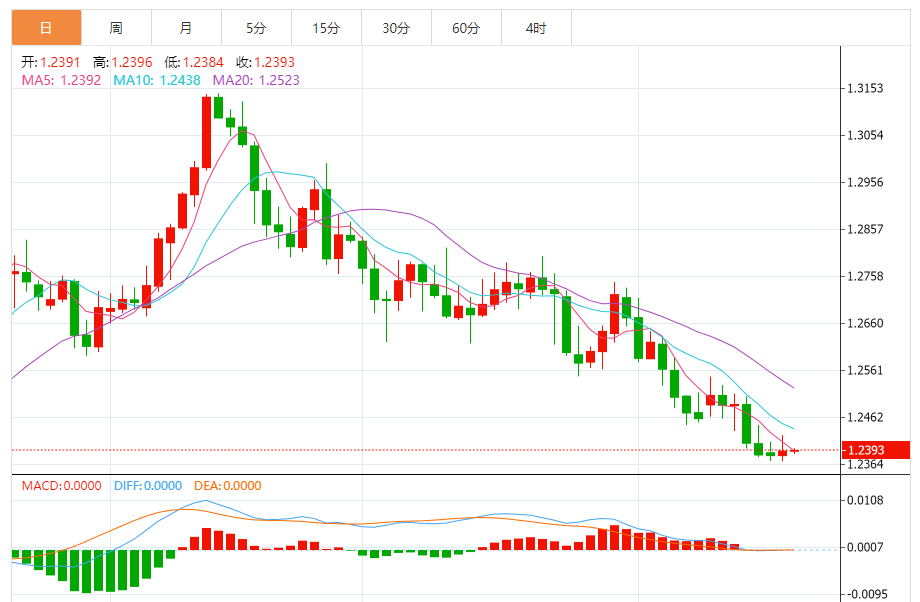Select the 日 daily chart tab
Screen dimensions: 920x602
click(x=46, y=28)
